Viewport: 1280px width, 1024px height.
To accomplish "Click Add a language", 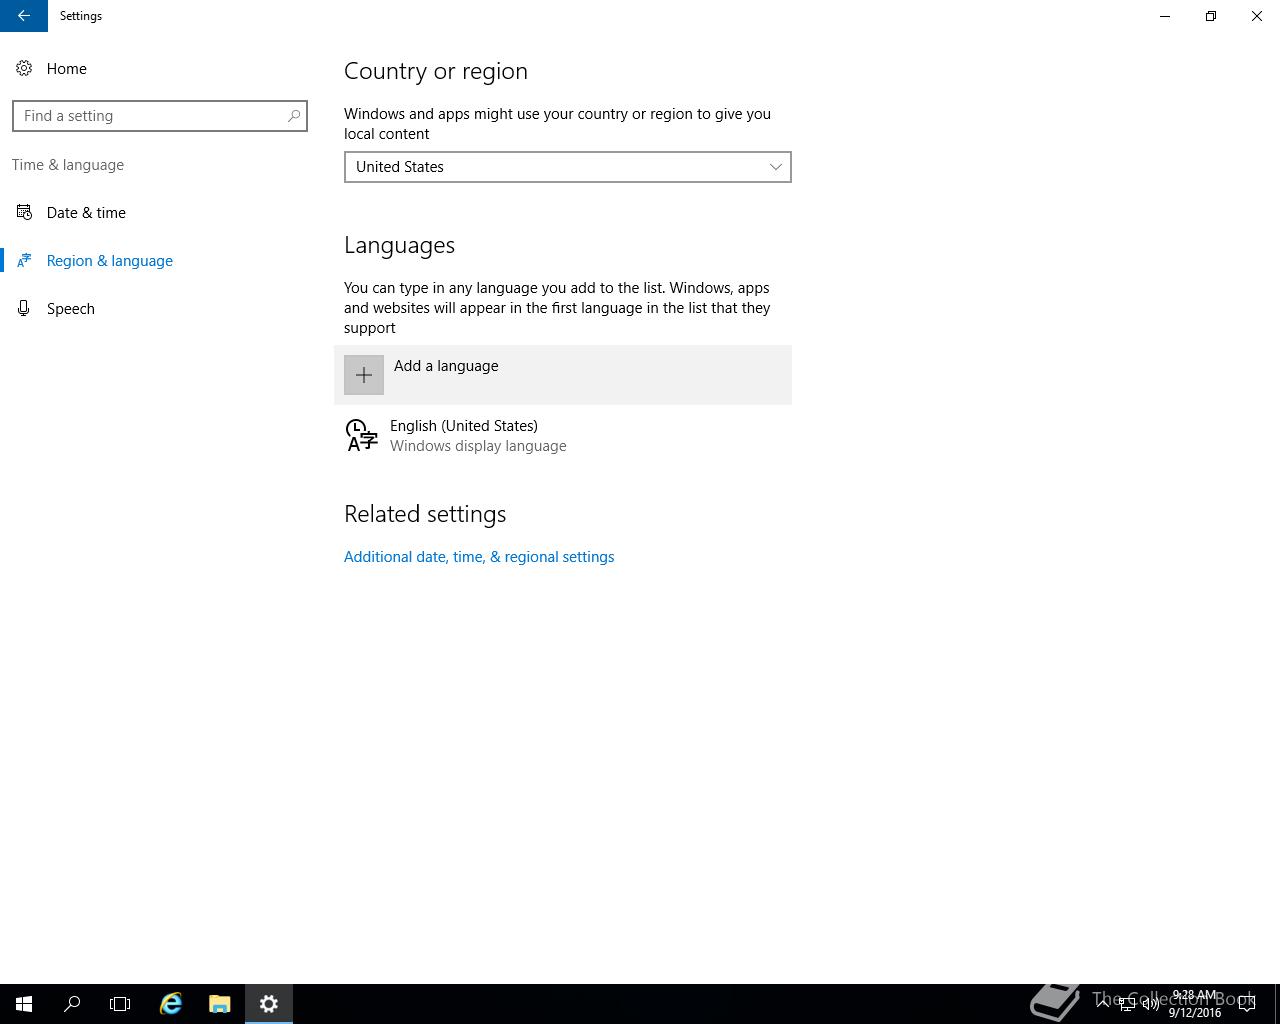I will 563,375.
